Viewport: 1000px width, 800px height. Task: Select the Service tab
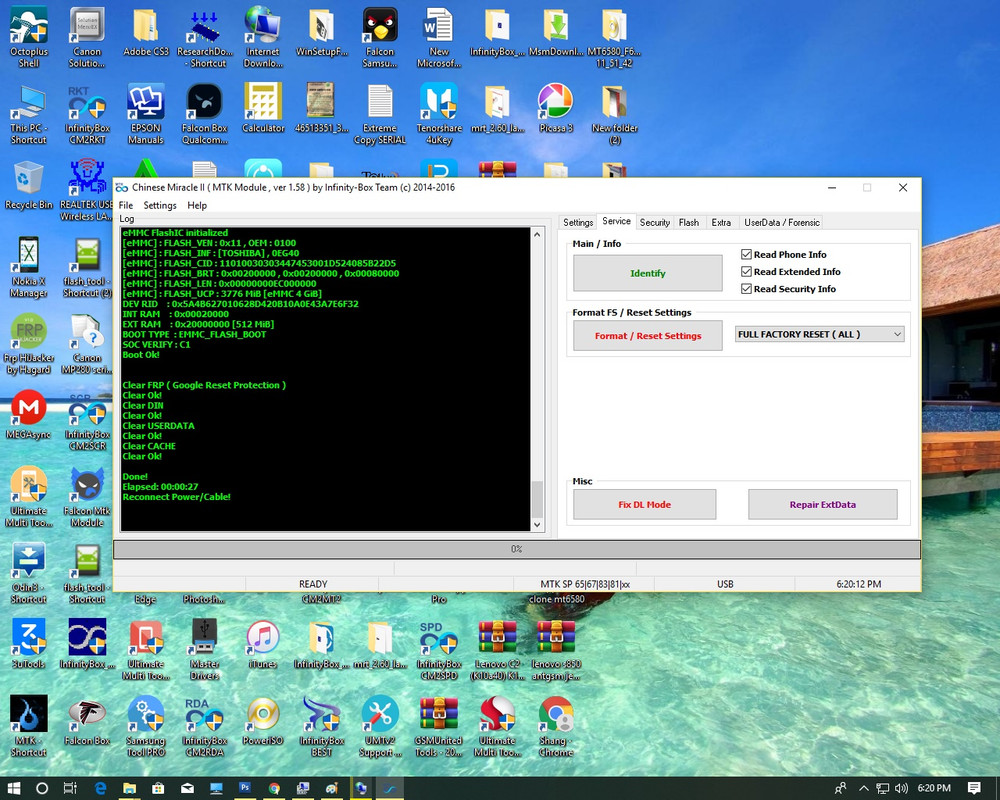click(616, 221)
